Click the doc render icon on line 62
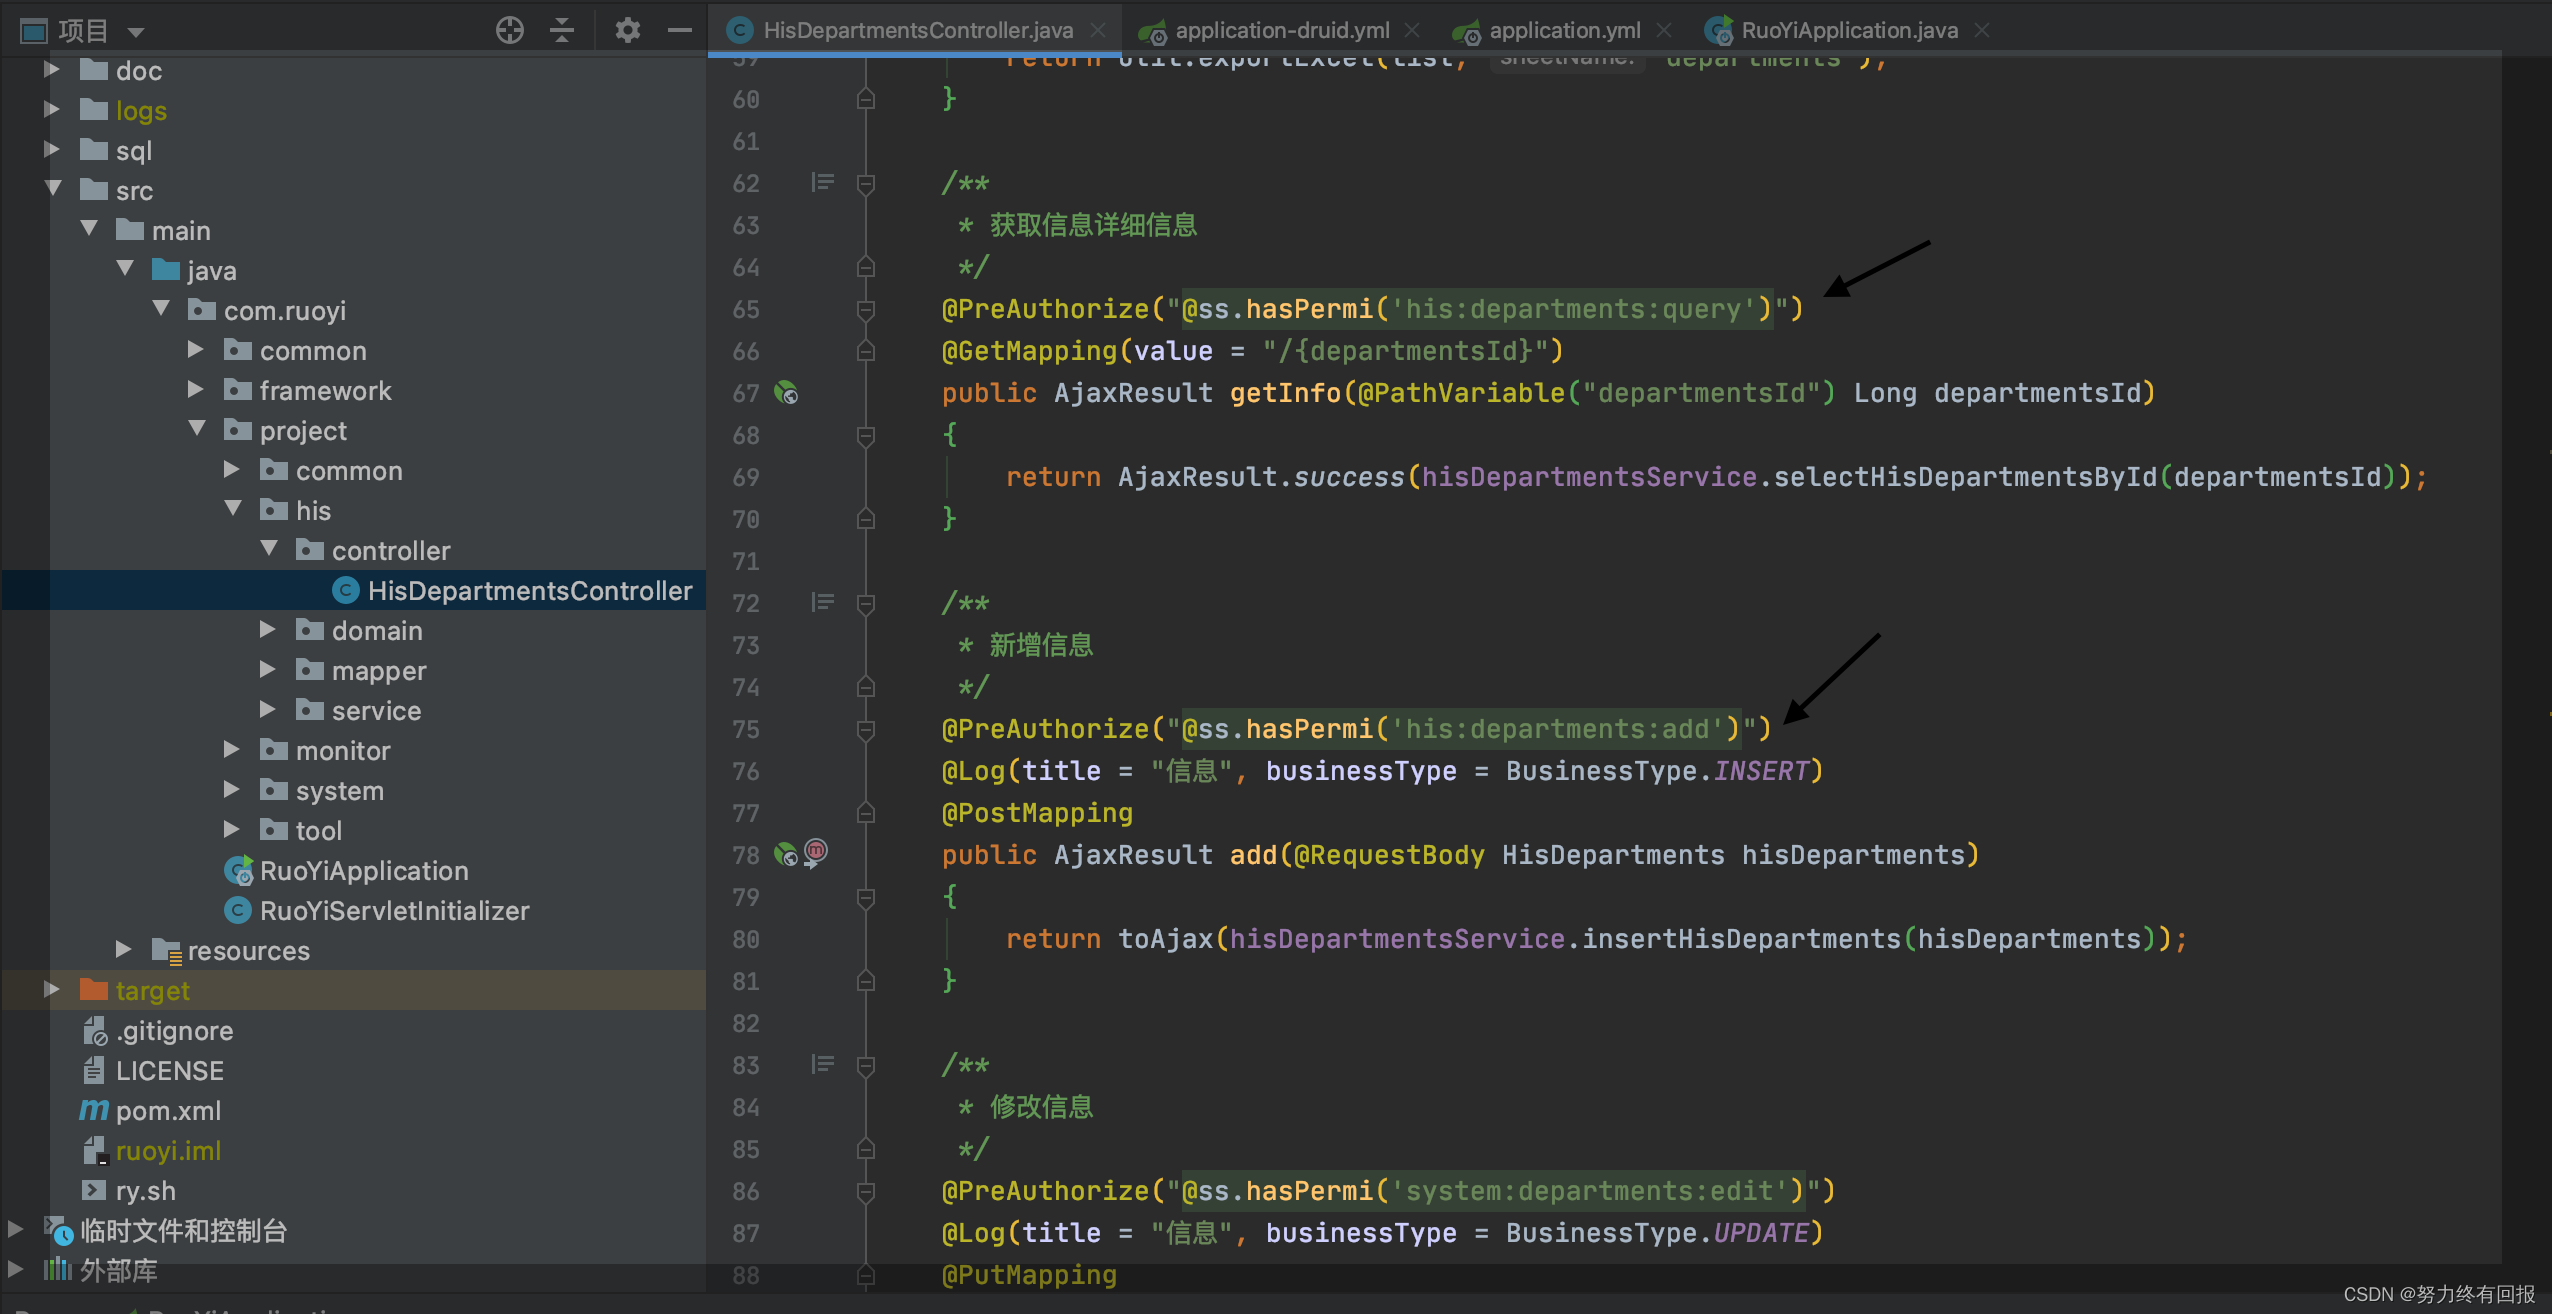Screen dimensions: 2552x1314 822,182
